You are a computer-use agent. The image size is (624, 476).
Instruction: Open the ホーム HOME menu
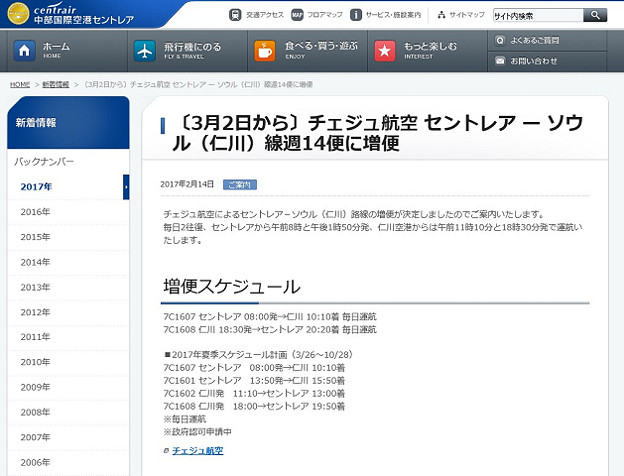pos(67,51)
